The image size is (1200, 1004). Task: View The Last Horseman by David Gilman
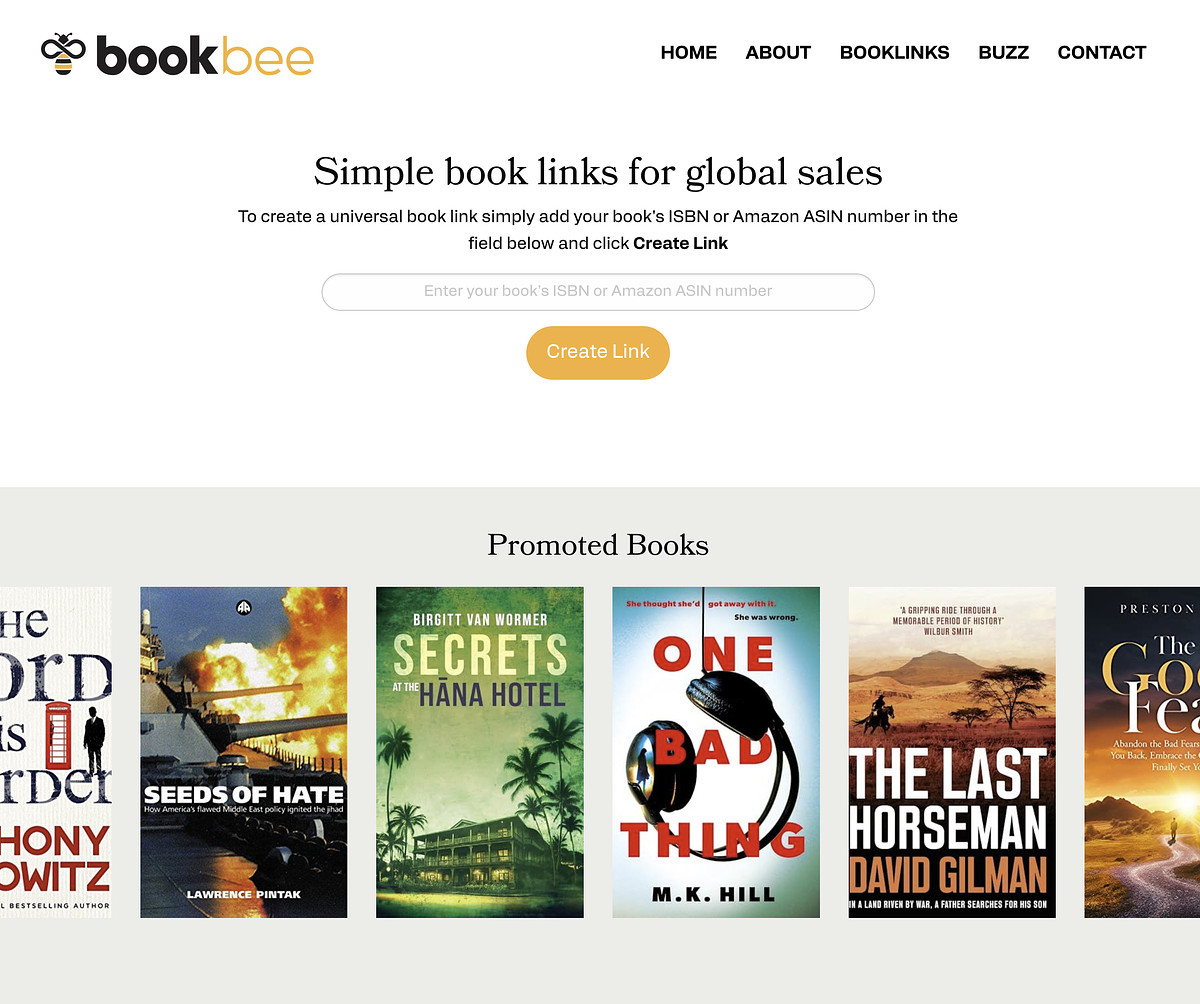[x=952, y=752]
